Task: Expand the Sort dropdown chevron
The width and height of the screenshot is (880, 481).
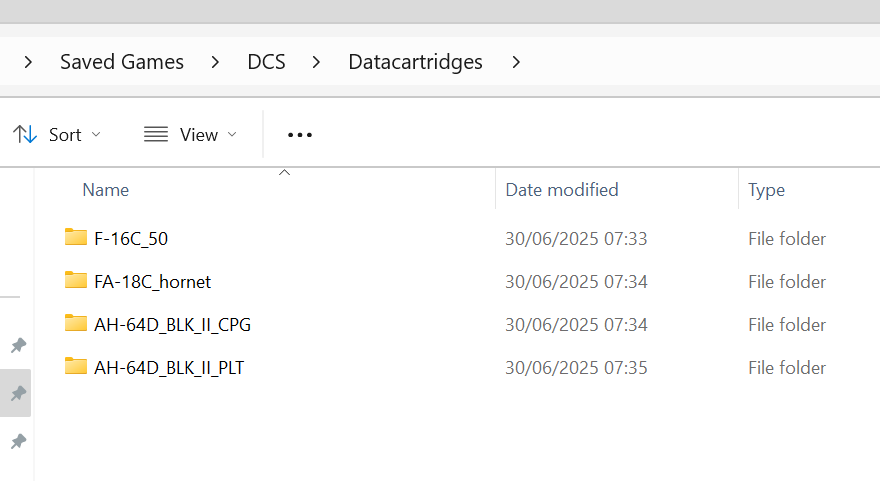Action: 96,135
